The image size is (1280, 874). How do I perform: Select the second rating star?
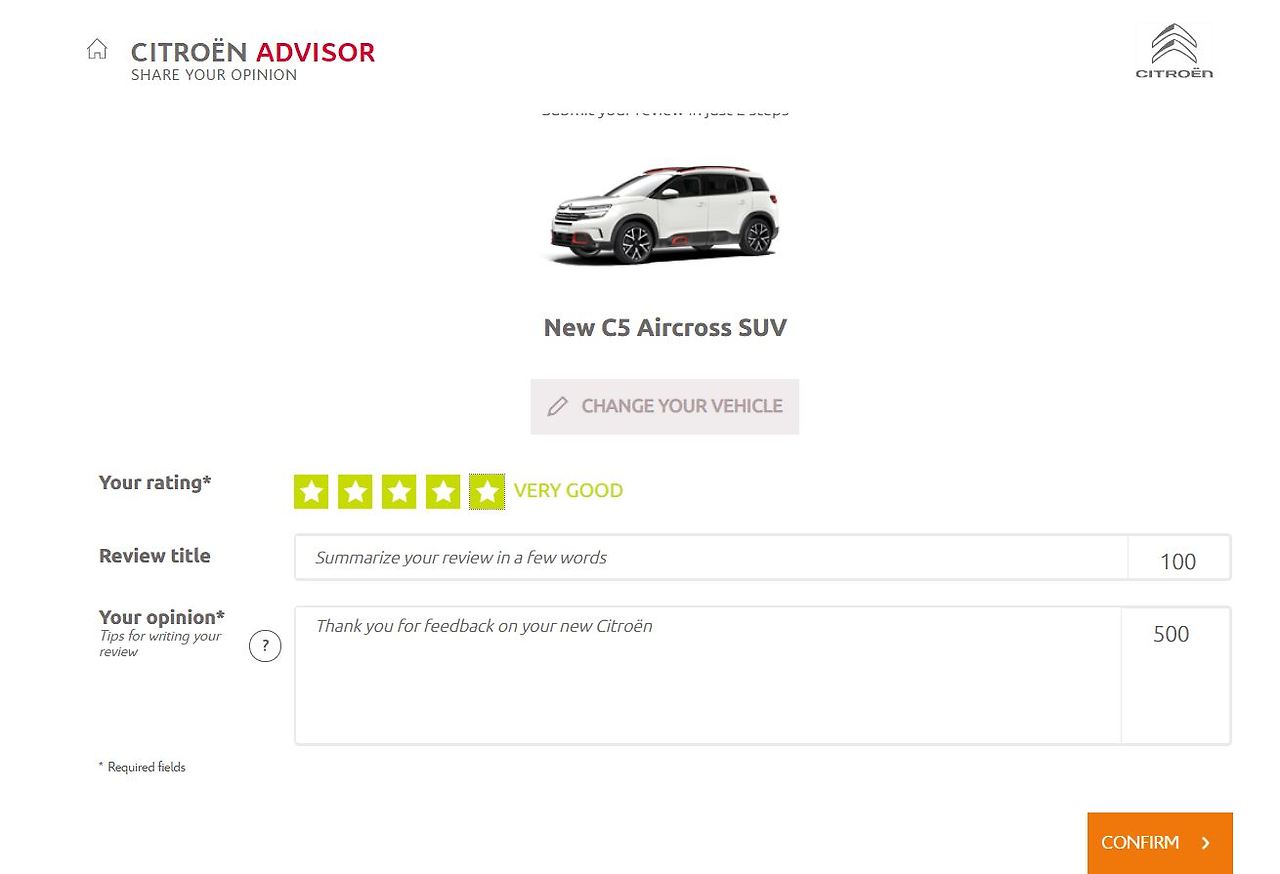[x=355, y=491]
